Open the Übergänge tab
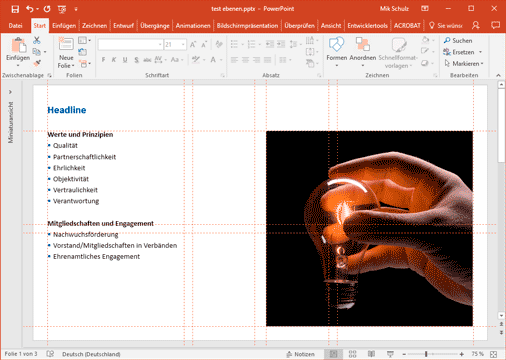Image resolution: width=506 pixels, height=360 pixels. [x=155, y=26]
